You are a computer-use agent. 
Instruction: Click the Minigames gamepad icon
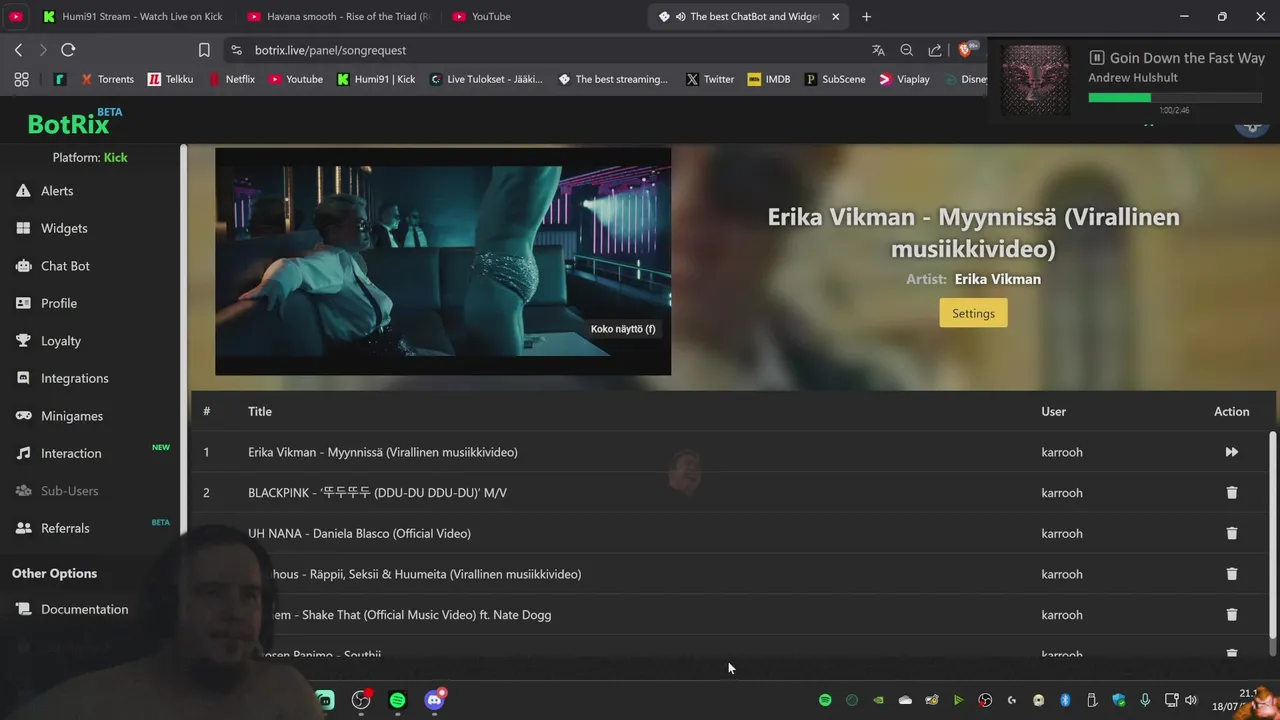pos(23,416)
